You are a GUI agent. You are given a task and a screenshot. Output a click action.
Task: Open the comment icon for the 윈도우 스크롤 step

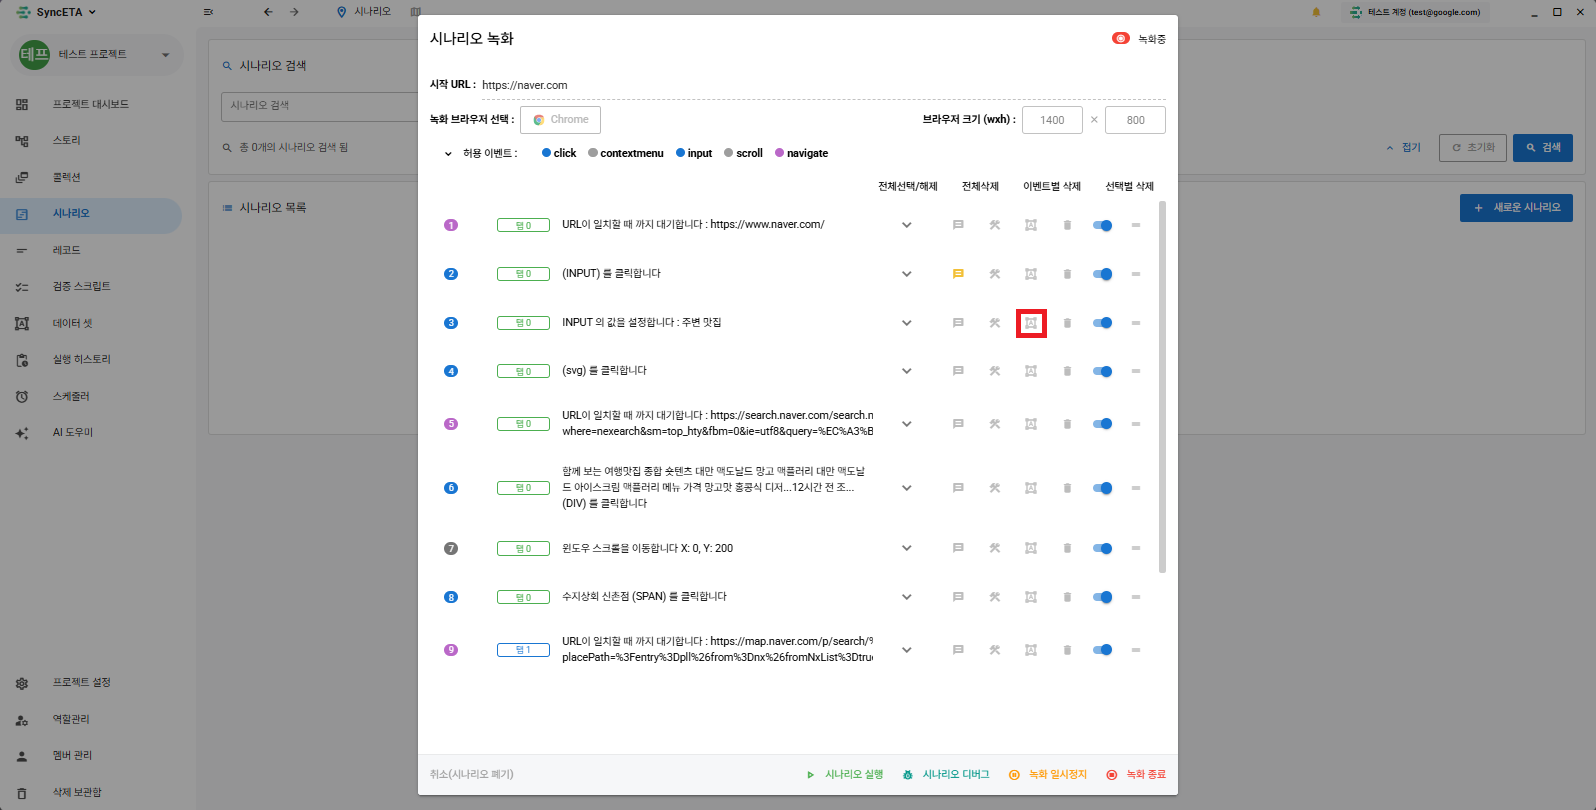[958, 548]
